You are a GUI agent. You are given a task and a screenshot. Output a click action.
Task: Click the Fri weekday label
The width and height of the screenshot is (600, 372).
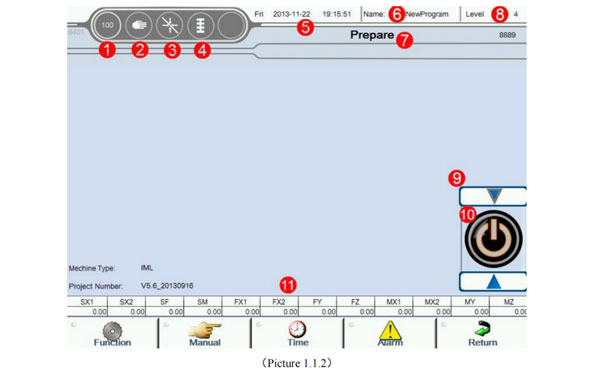click(x=259, y=14)
